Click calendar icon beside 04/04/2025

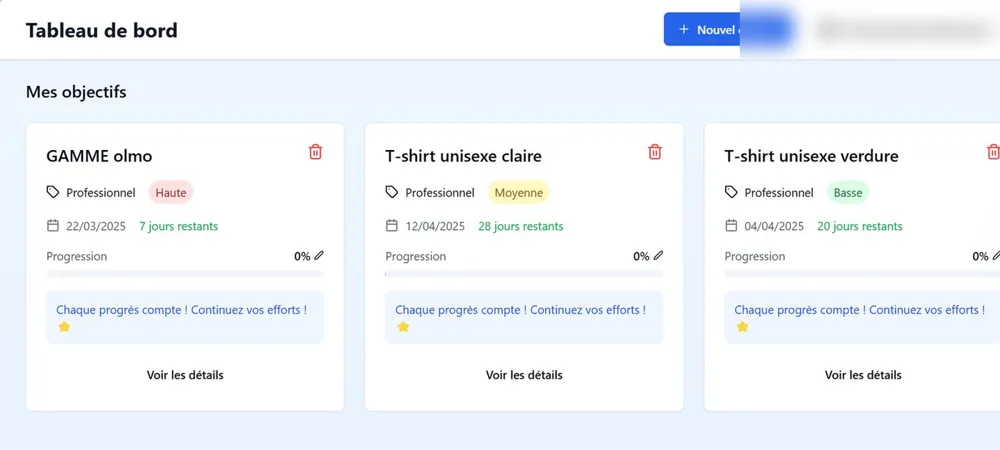click(x=731, y=226)
